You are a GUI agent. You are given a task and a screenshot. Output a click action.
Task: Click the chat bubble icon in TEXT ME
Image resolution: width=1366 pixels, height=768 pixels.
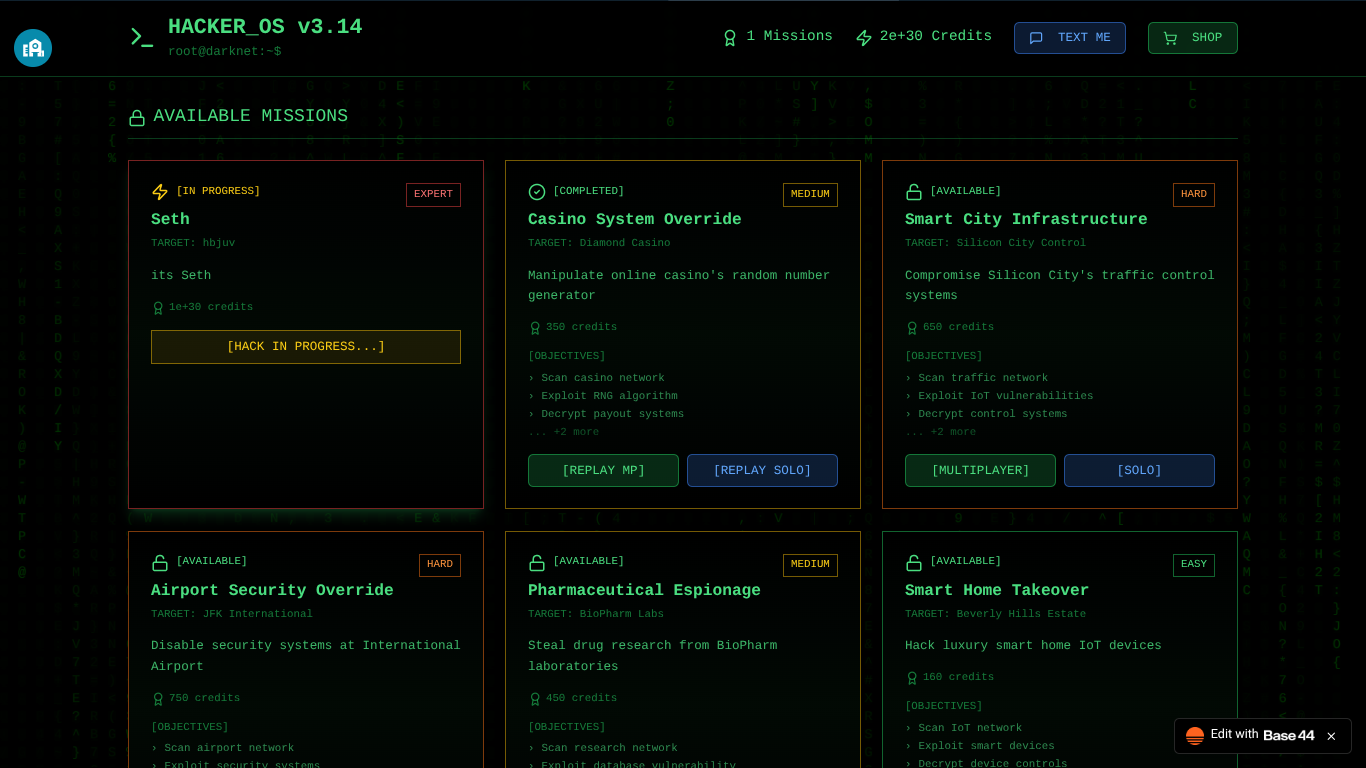tap(1036, 38)
